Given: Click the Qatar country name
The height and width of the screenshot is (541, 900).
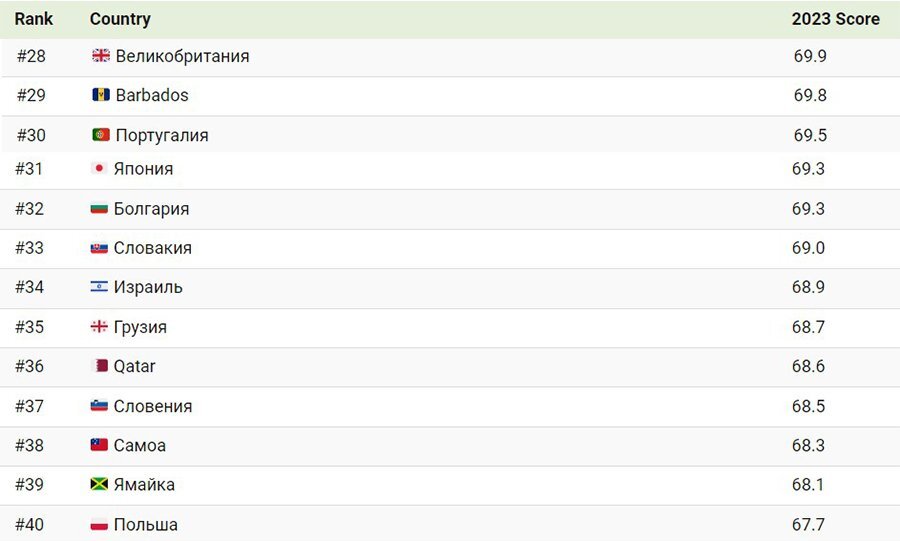Looking at the screenshot, I should click(134, 366).
